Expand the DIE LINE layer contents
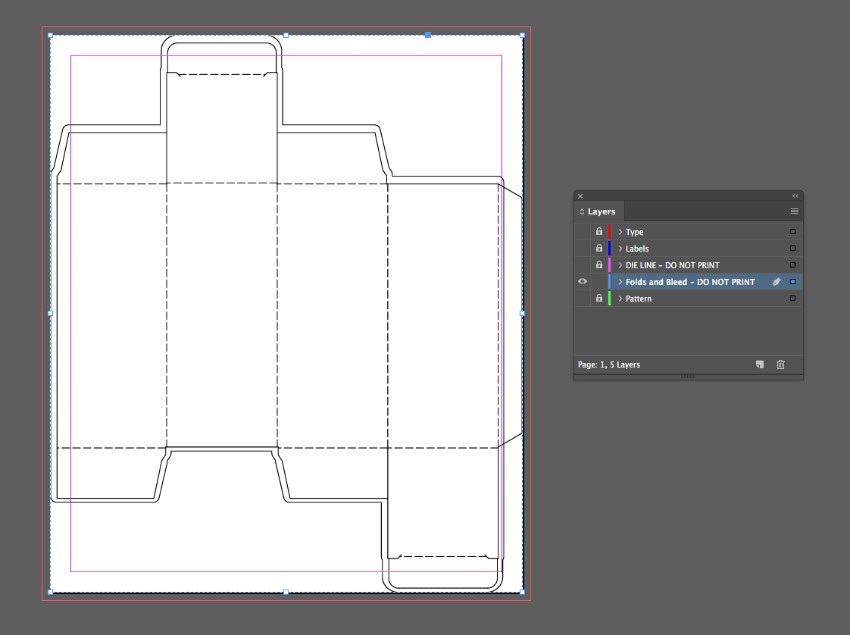Viewport: 850px width, 635px height. pyautogui.click(x=620, y=265)
